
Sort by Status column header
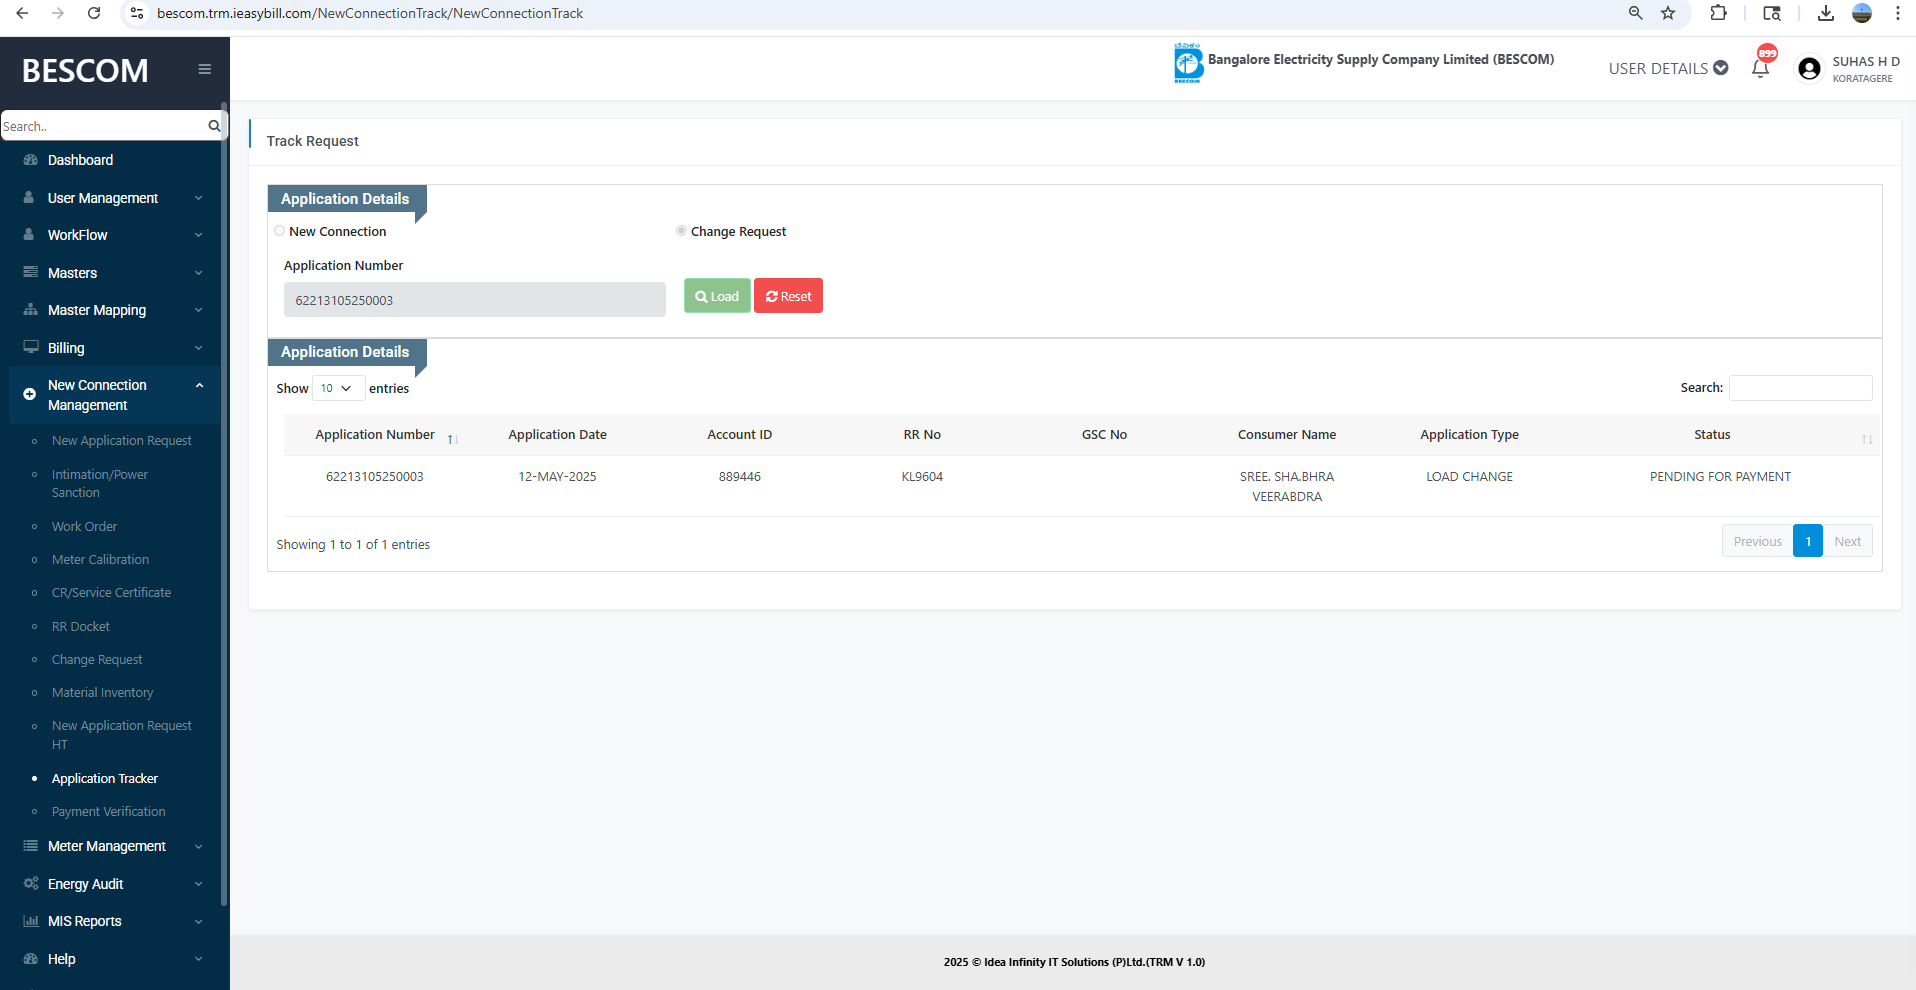click(1712, 435)
